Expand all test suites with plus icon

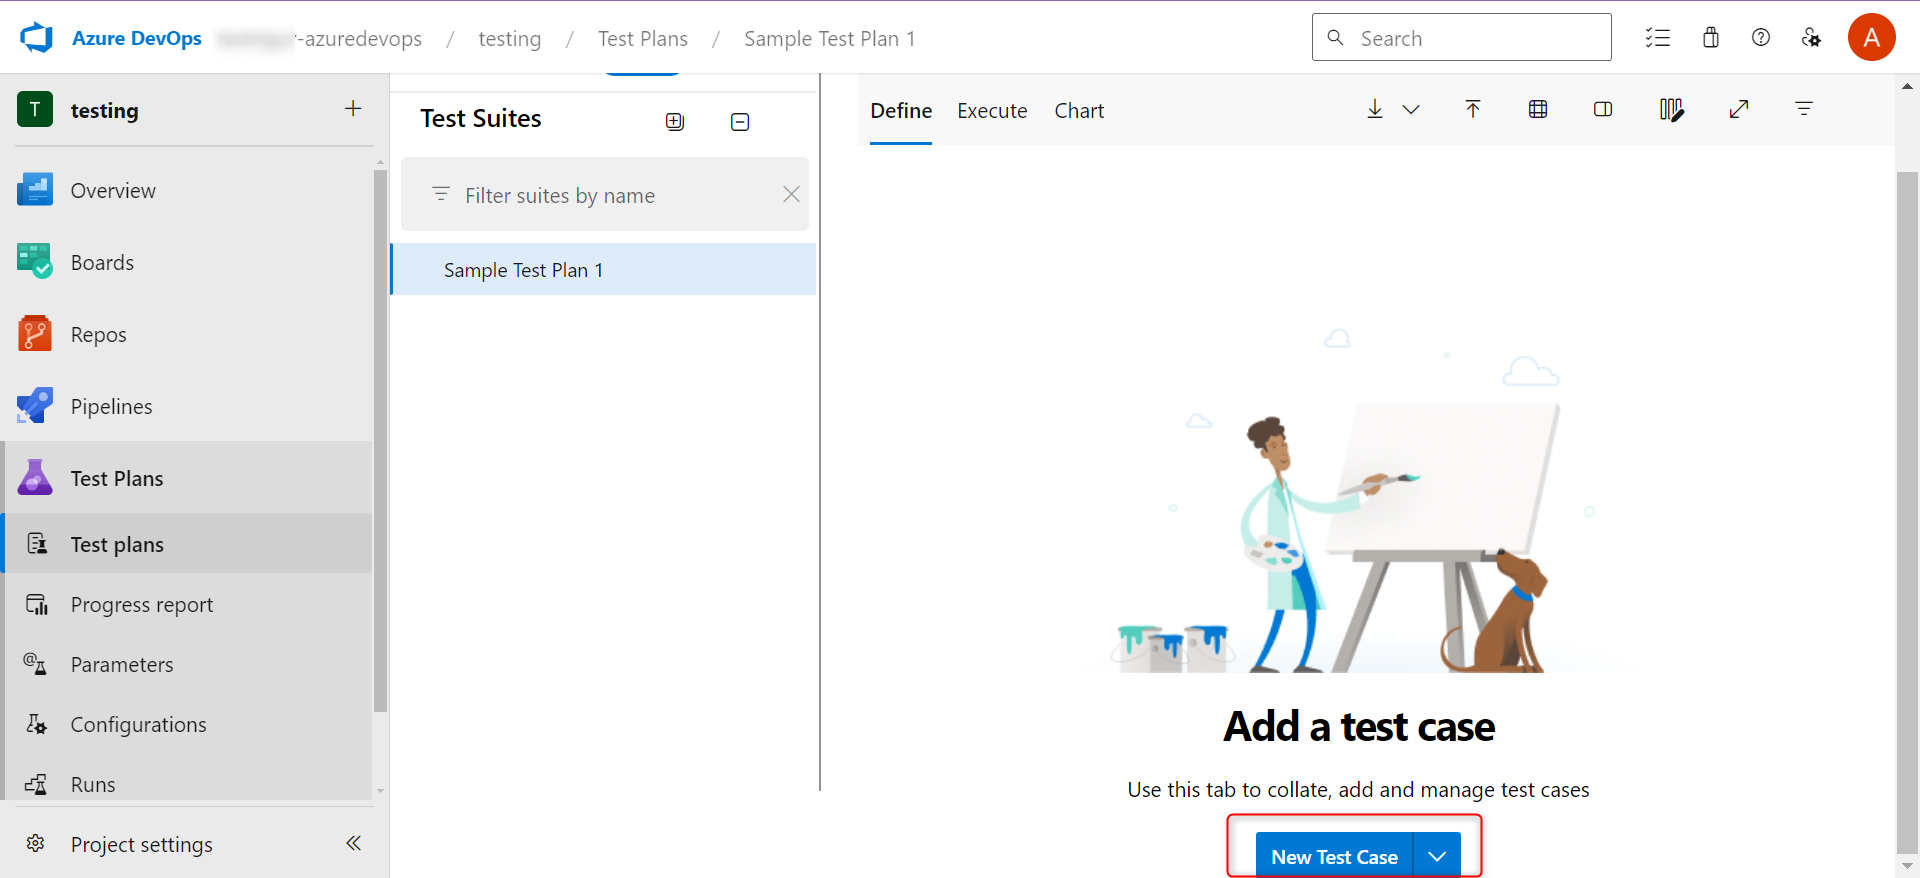click(675, 122)
